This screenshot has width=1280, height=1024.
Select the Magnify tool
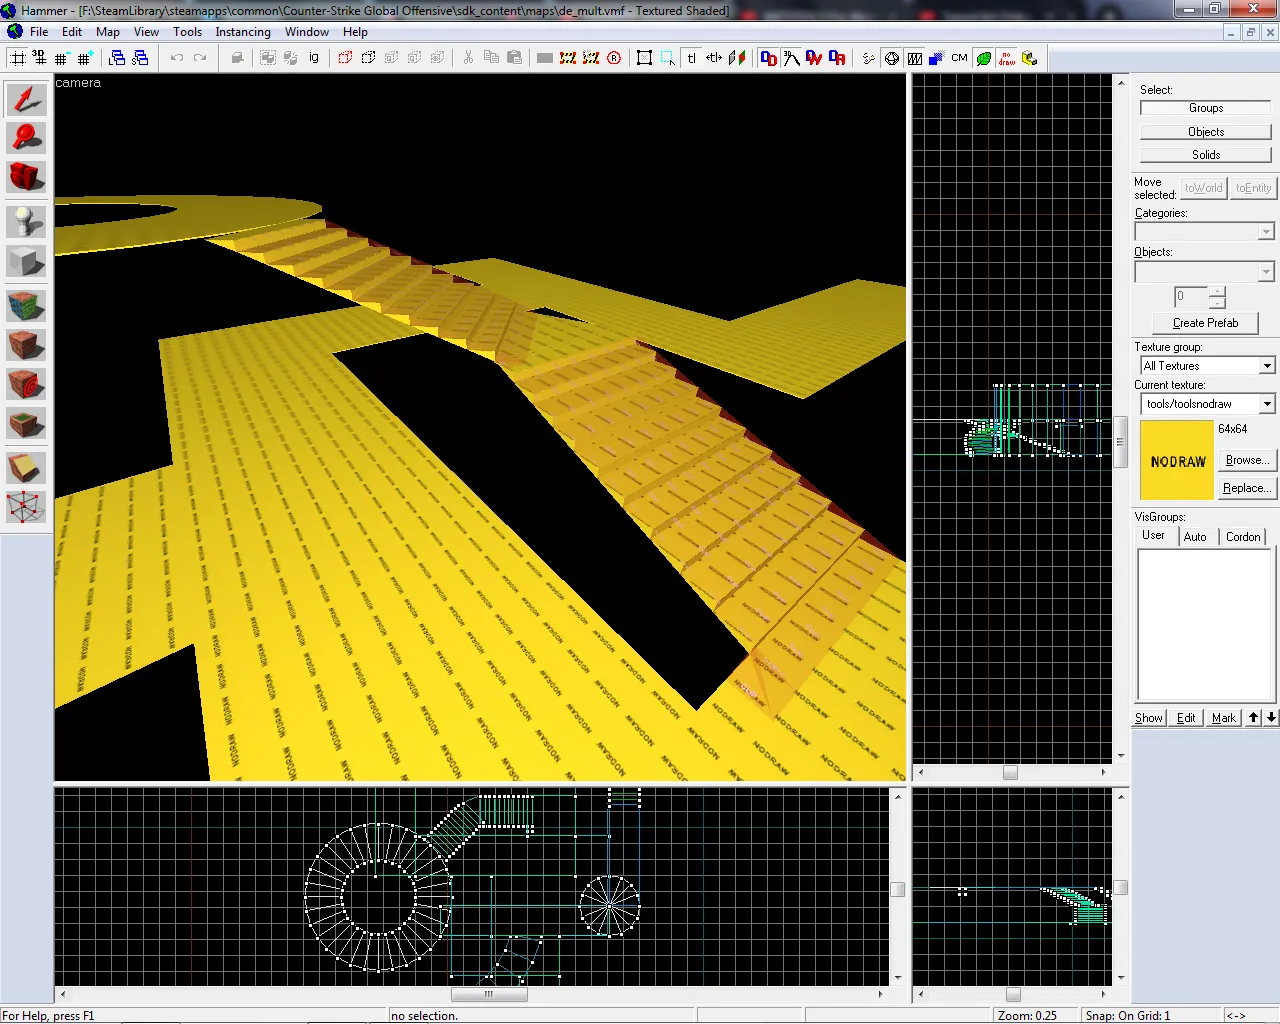point(26,138)
